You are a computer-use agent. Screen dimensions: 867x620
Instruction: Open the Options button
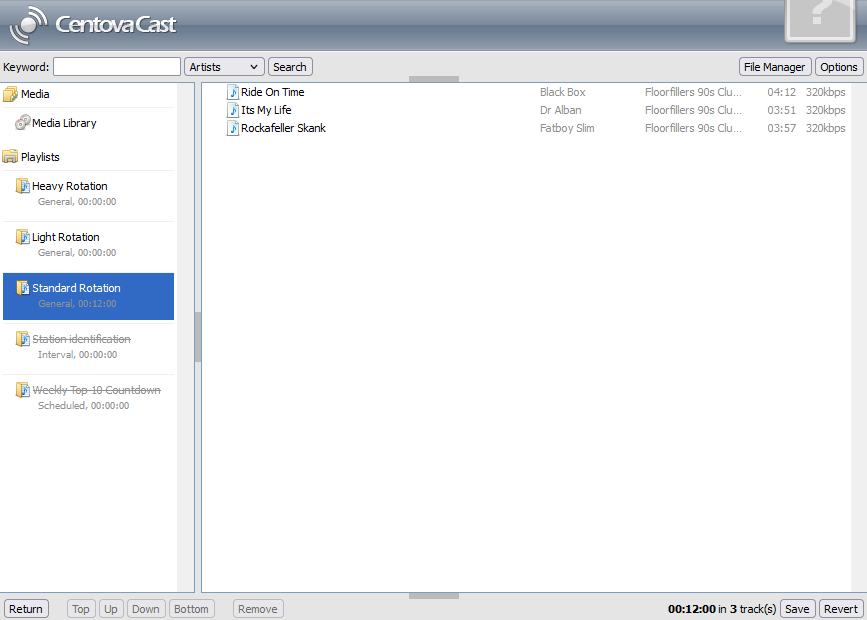click(839, 67)
